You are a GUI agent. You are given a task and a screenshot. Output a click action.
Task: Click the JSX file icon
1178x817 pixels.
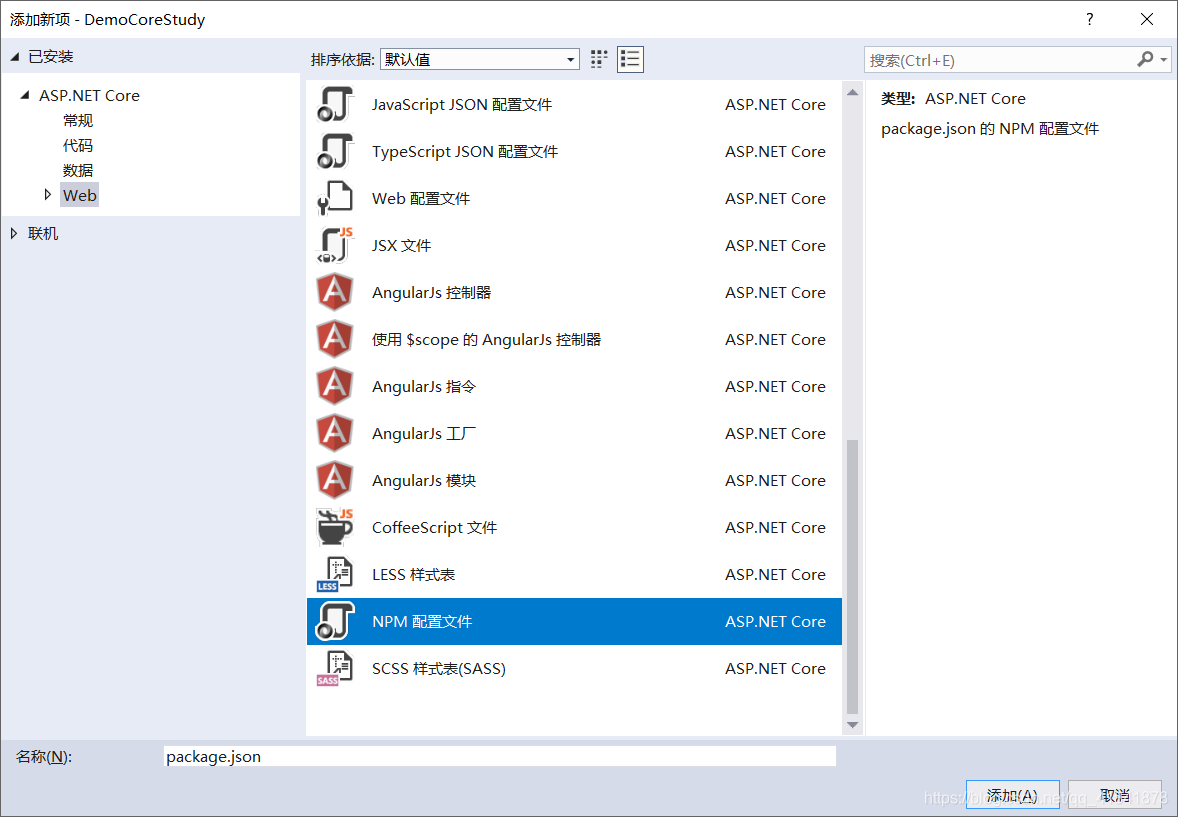coord(335,245)
